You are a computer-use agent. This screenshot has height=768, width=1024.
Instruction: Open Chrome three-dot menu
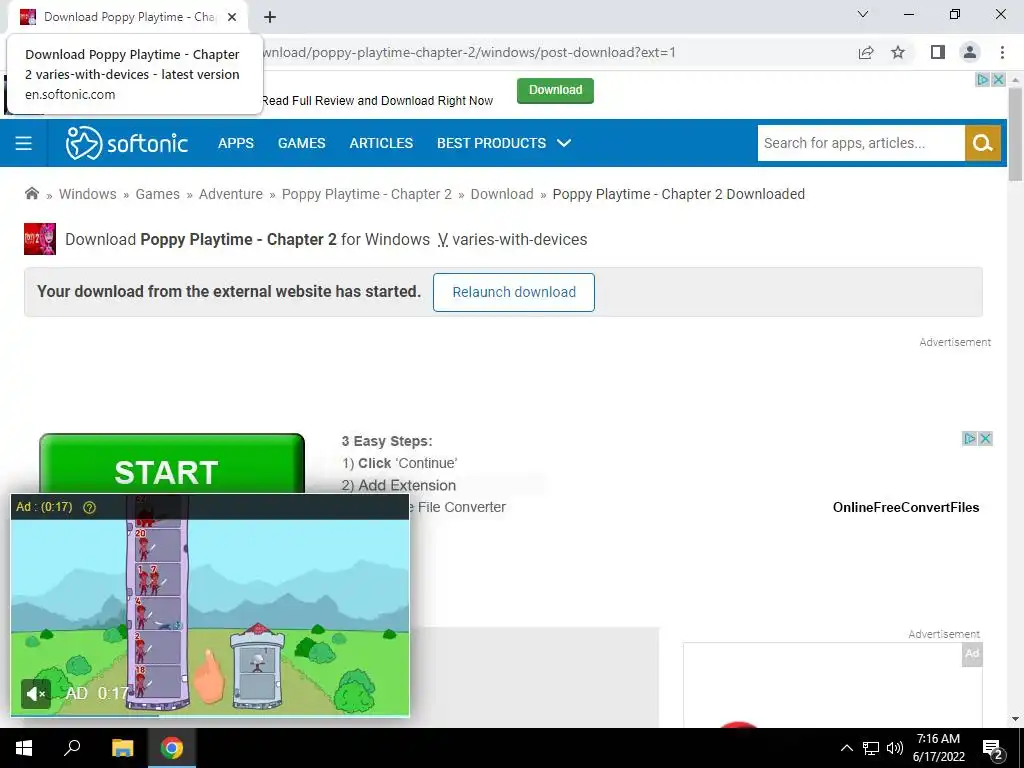[x=1002, y=52]
